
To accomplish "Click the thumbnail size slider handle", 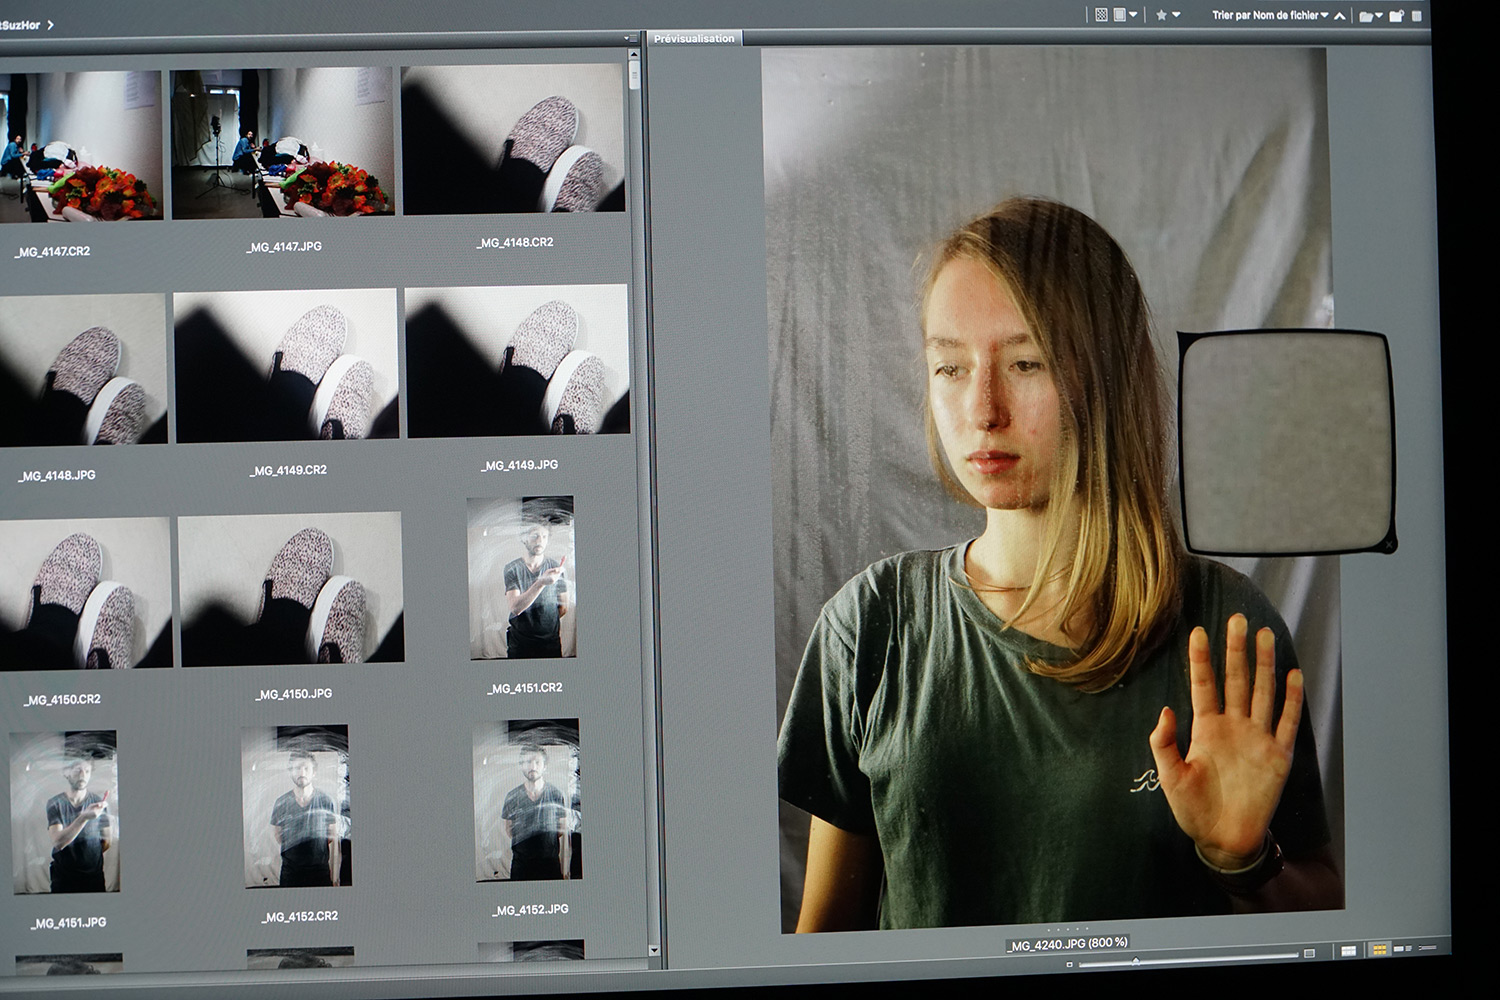I will [1135, 962].
